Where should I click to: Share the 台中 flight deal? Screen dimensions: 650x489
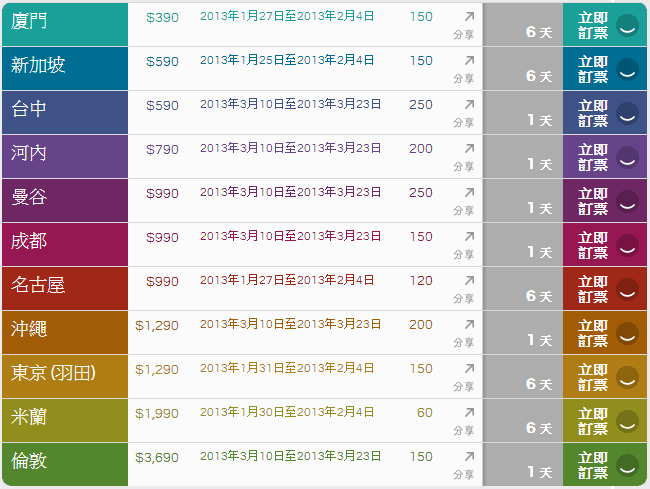pyautogui.click(x=469, y=105)
